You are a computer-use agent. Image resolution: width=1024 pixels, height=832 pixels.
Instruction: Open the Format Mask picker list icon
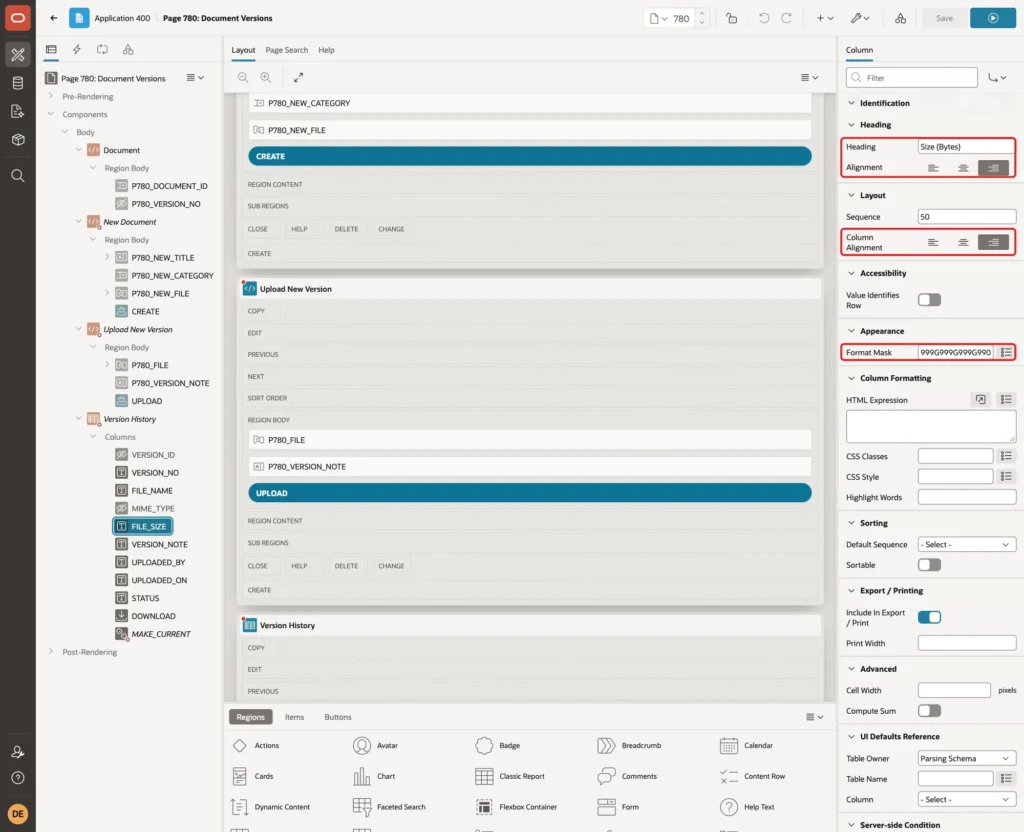pyautogui.click(x=1006, y=352)
